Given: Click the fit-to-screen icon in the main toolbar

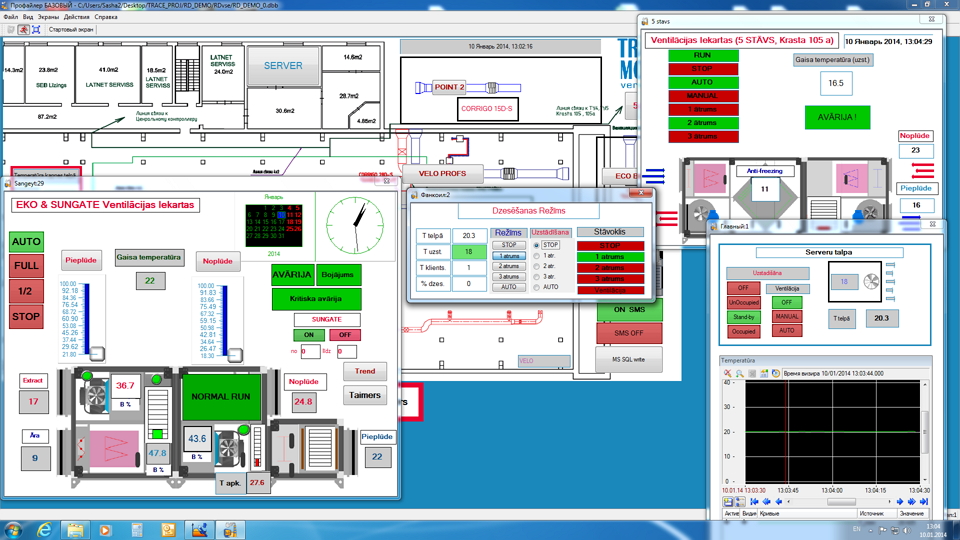Looking at the screenshot, I should [x=36, y=30].
